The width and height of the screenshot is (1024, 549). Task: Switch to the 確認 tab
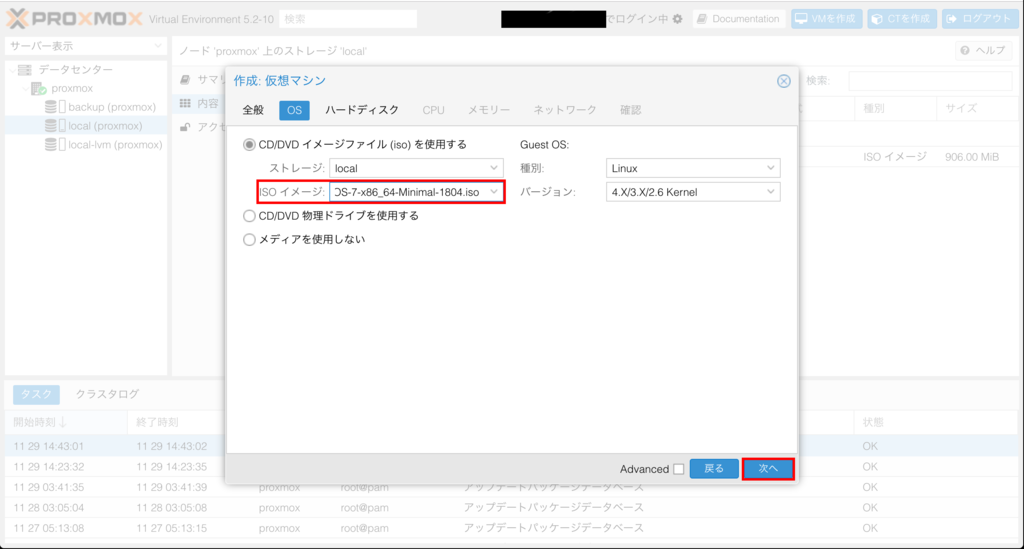point(630,110)
